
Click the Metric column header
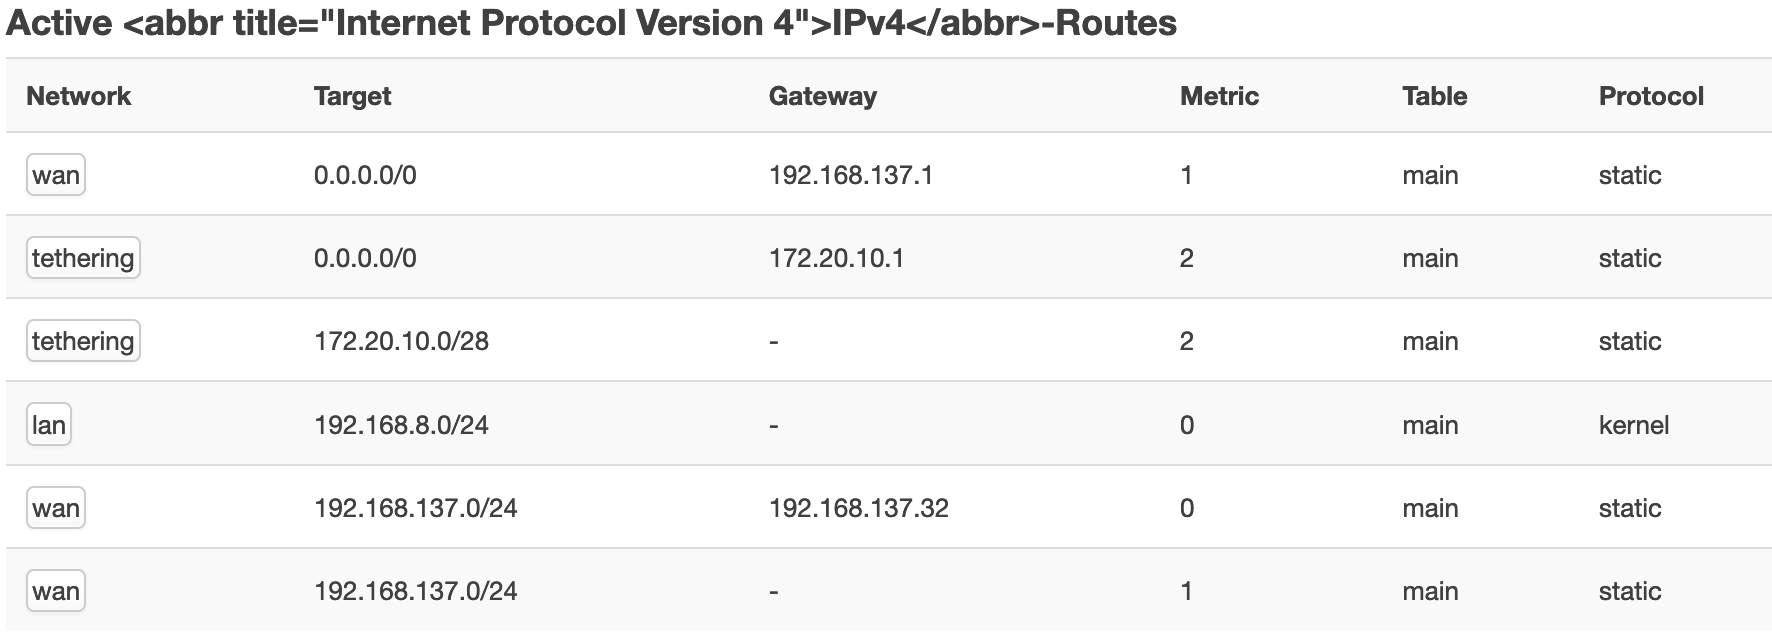[1219, 96]
